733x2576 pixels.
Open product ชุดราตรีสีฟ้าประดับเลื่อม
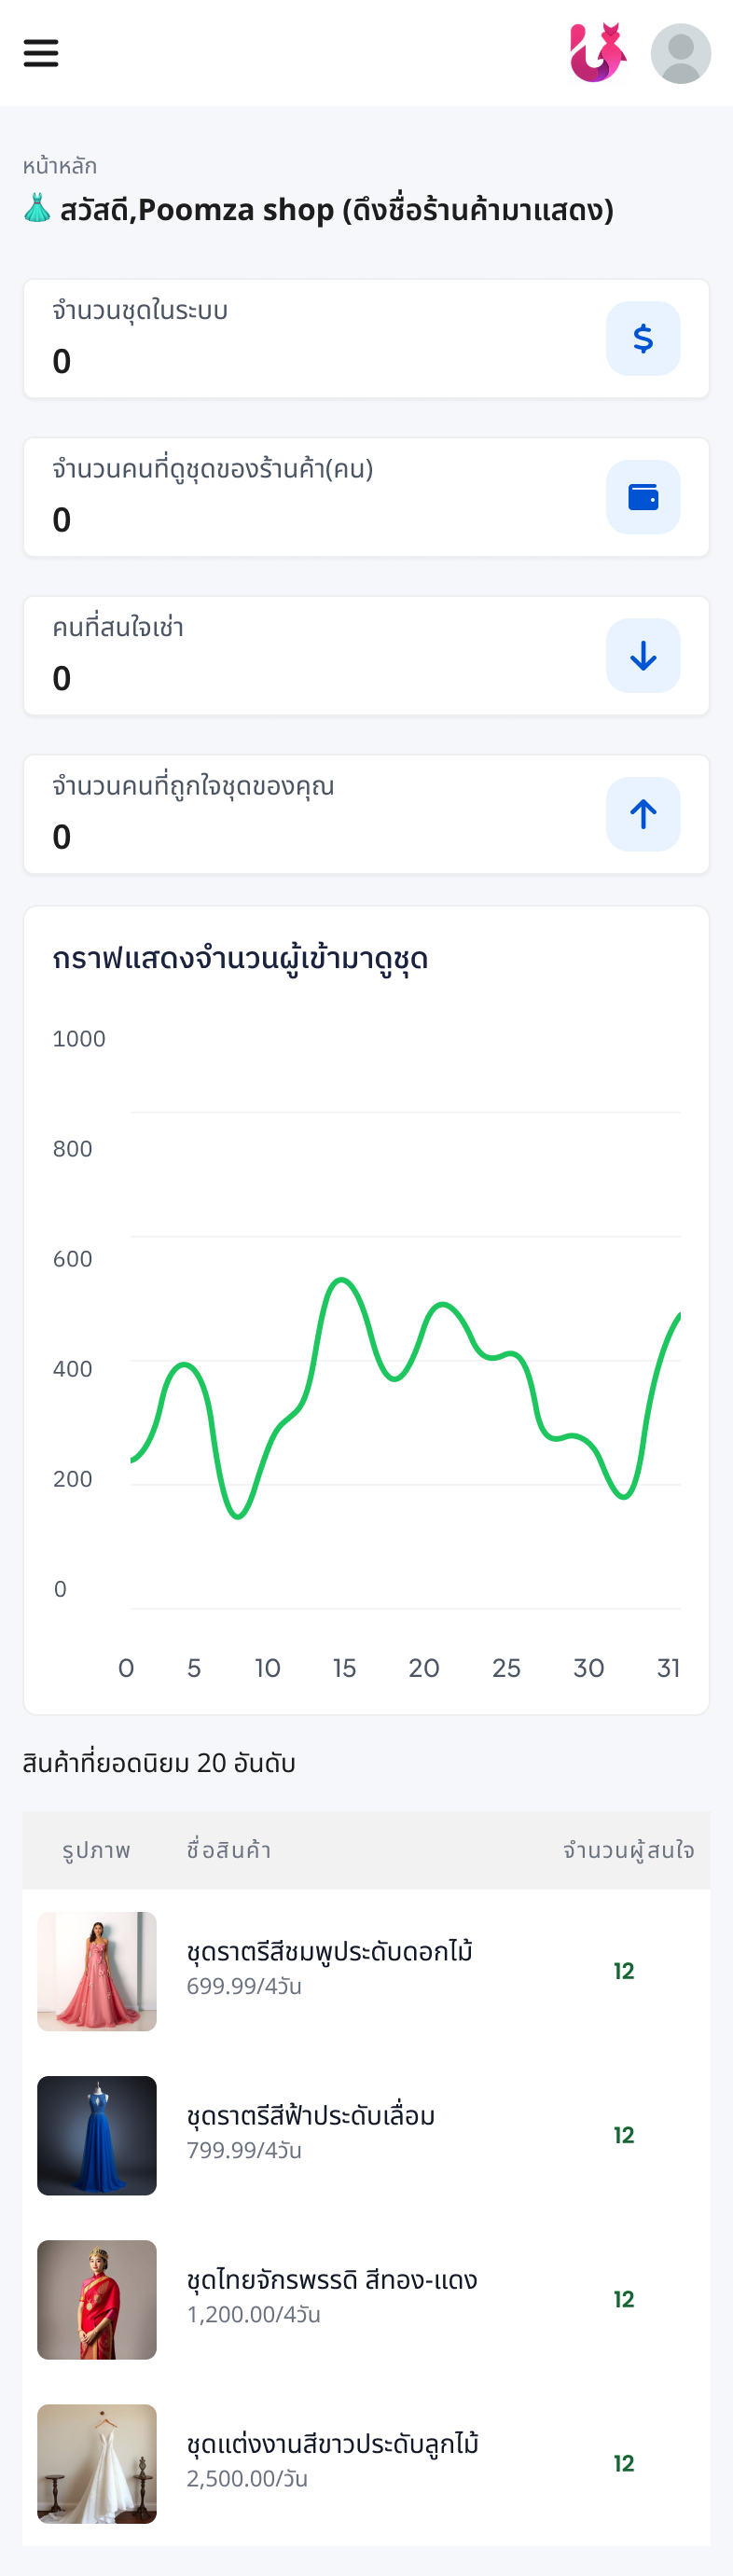coord(310,2116)
